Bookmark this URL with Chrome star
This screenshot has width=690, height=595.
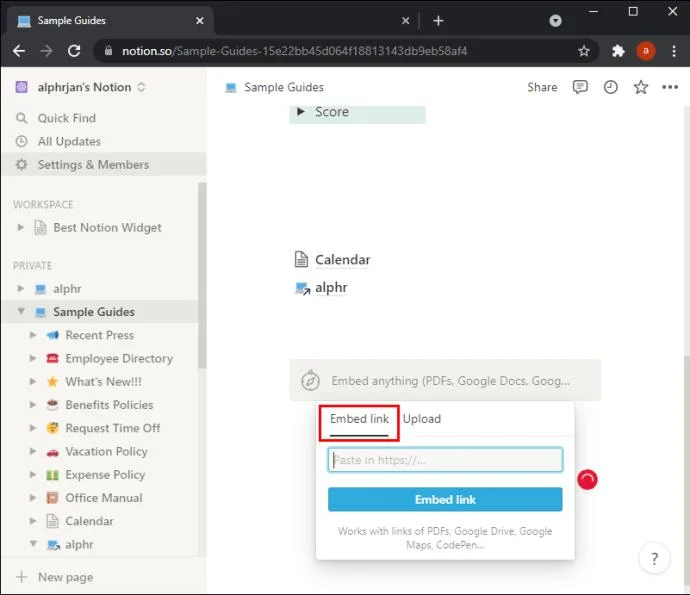(x=584, y=51)
